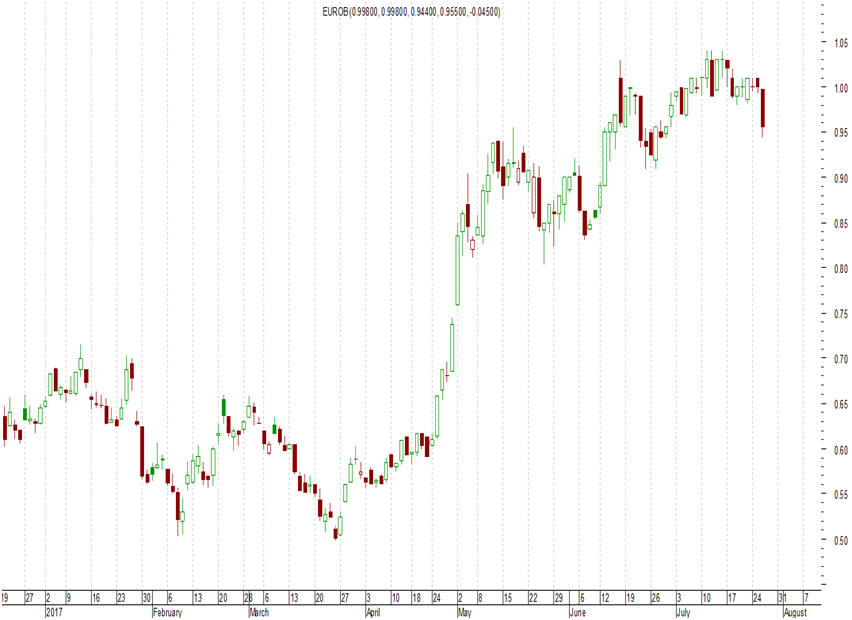This screenshot has height=620, width=852.
Task: Select the 0.95 price axis label
Action: click(841, 133)
